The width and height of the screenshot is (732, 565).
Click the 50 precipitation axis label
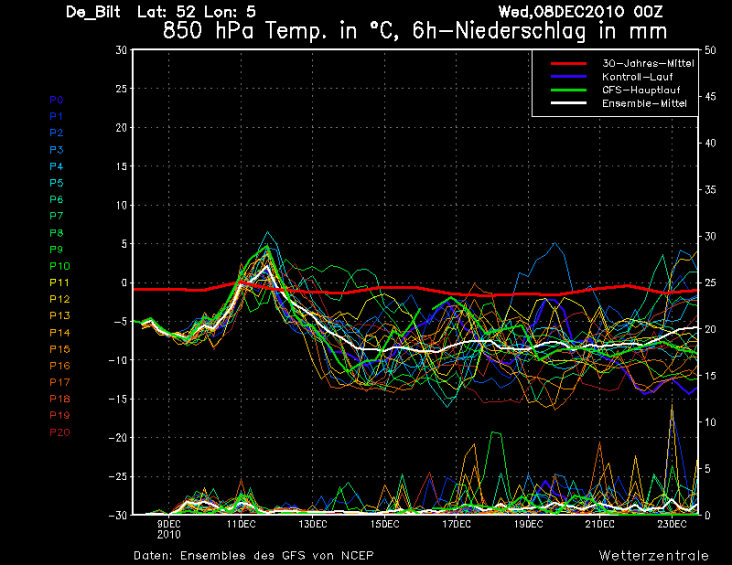[x=710, y=50]
